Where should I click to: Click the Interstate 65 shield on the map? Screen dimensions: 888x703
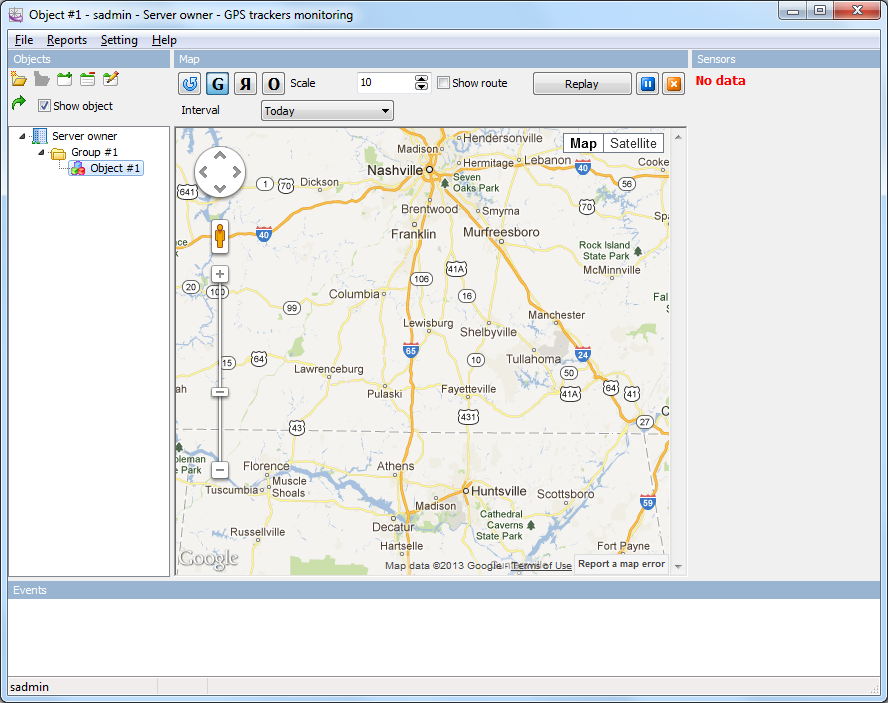(411, 350)
